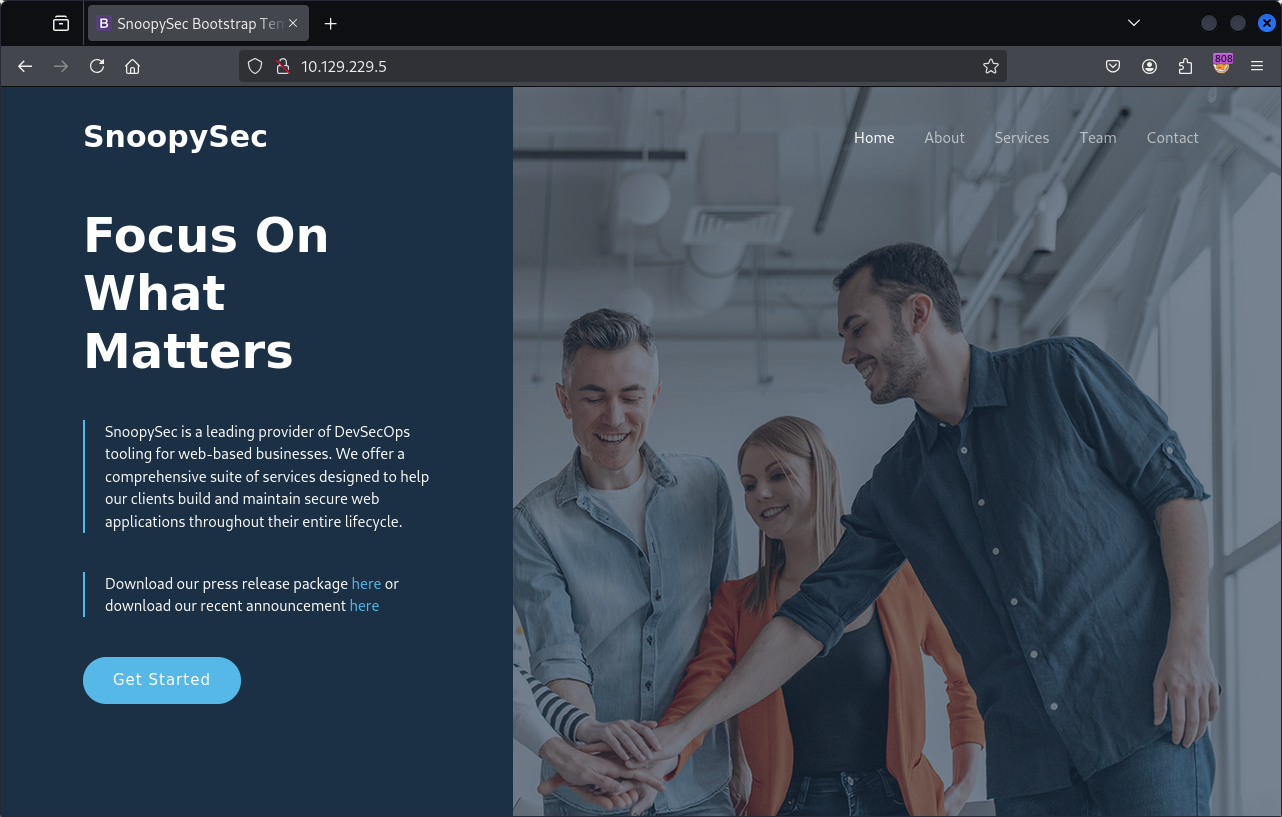
Task: Open the Firefox account icon
Action: point(1149,66)
